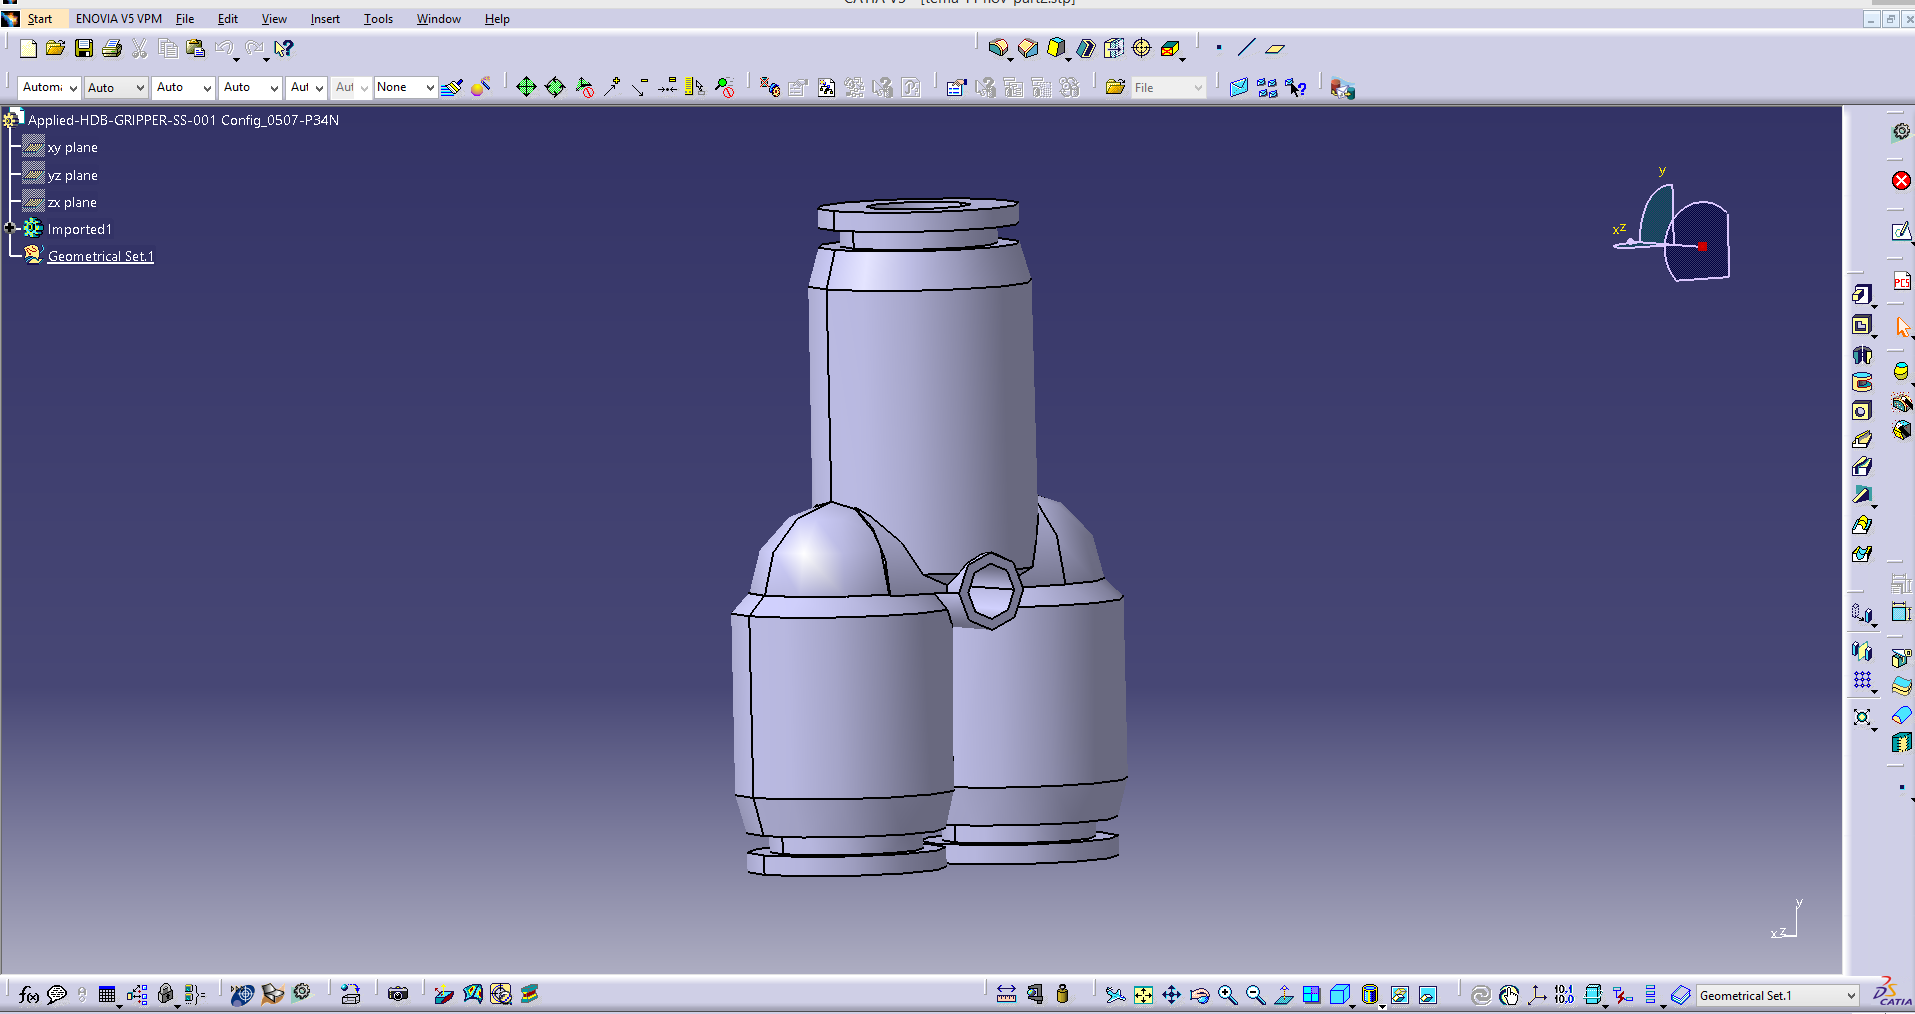This screenshot has height=1014, width=1915.
Task: Click the hexagonal port on the 3D model
Action: (x=990, y=592)
